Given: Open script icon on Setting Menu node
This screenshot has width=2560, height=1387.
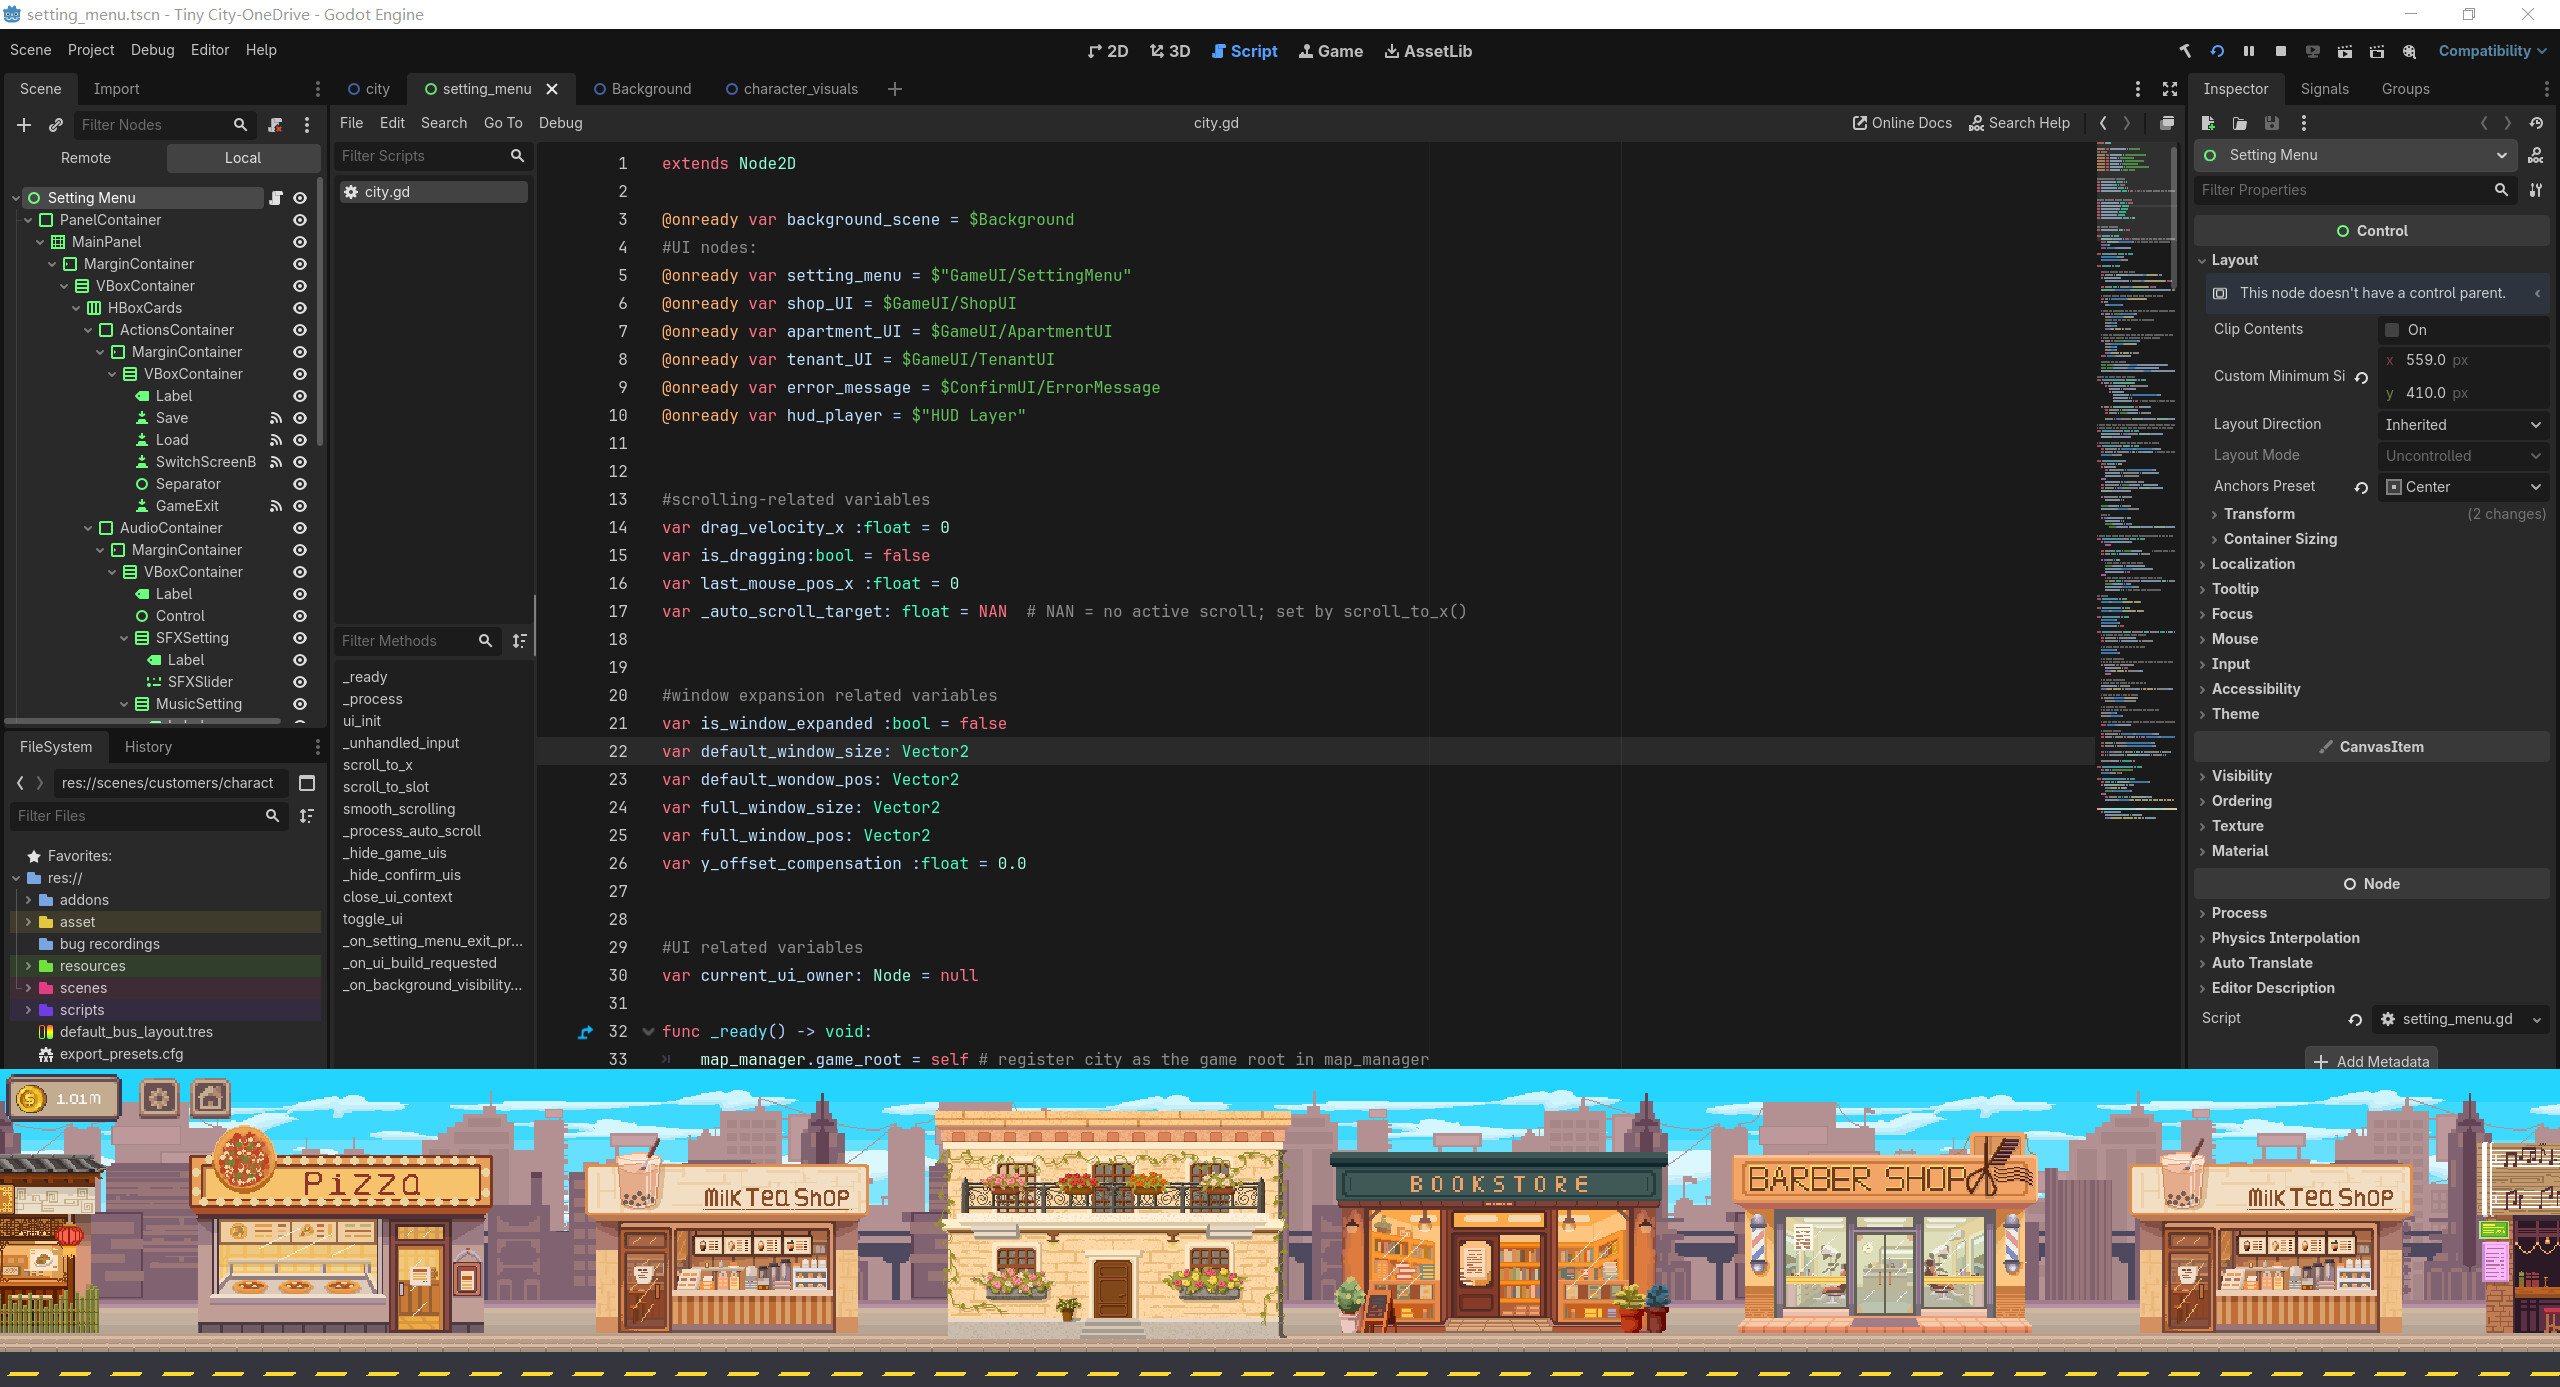Looking at the screenshot, I should [276, 198].
